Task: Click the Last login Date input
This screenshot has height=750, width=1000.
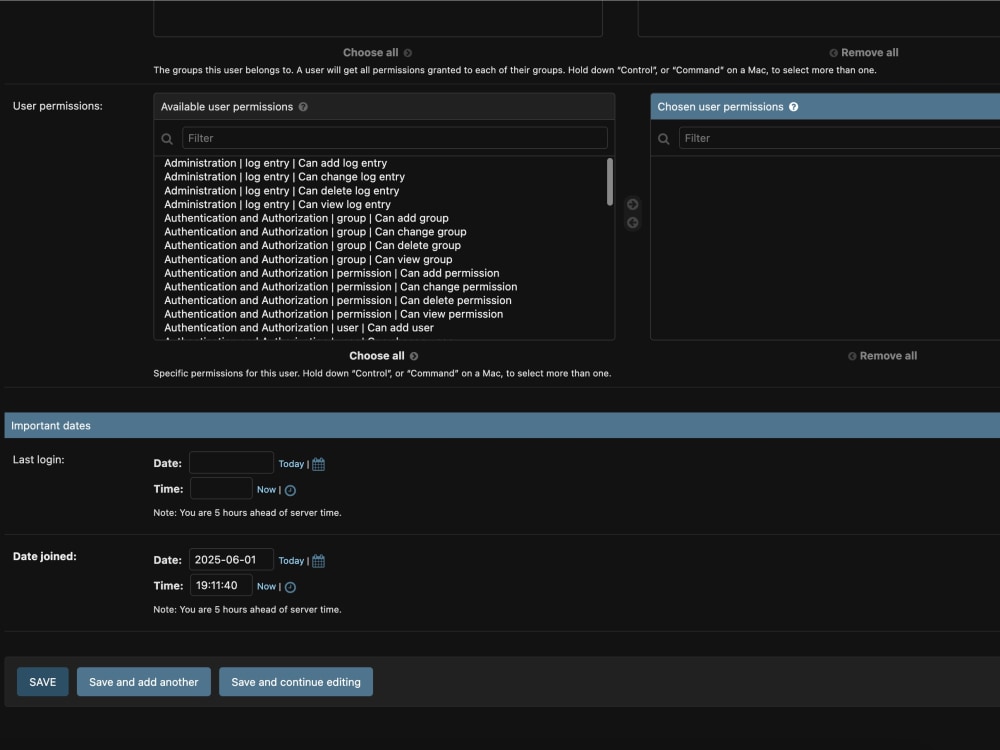Action: click(232, 463)
